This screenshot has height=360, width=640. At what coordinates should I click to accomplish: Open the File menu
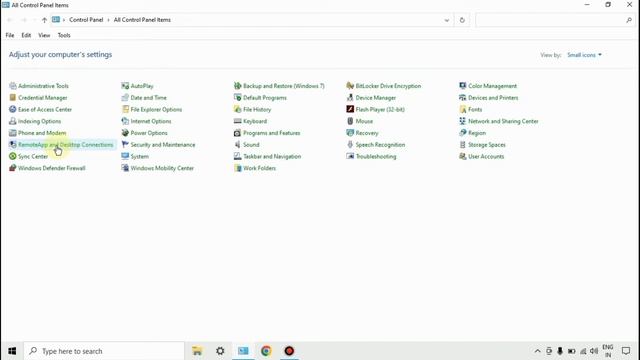click(10, 35)
